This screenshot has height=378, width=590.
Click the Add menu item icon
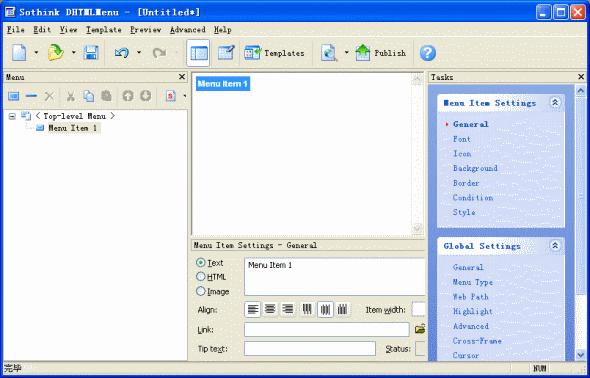14,96
